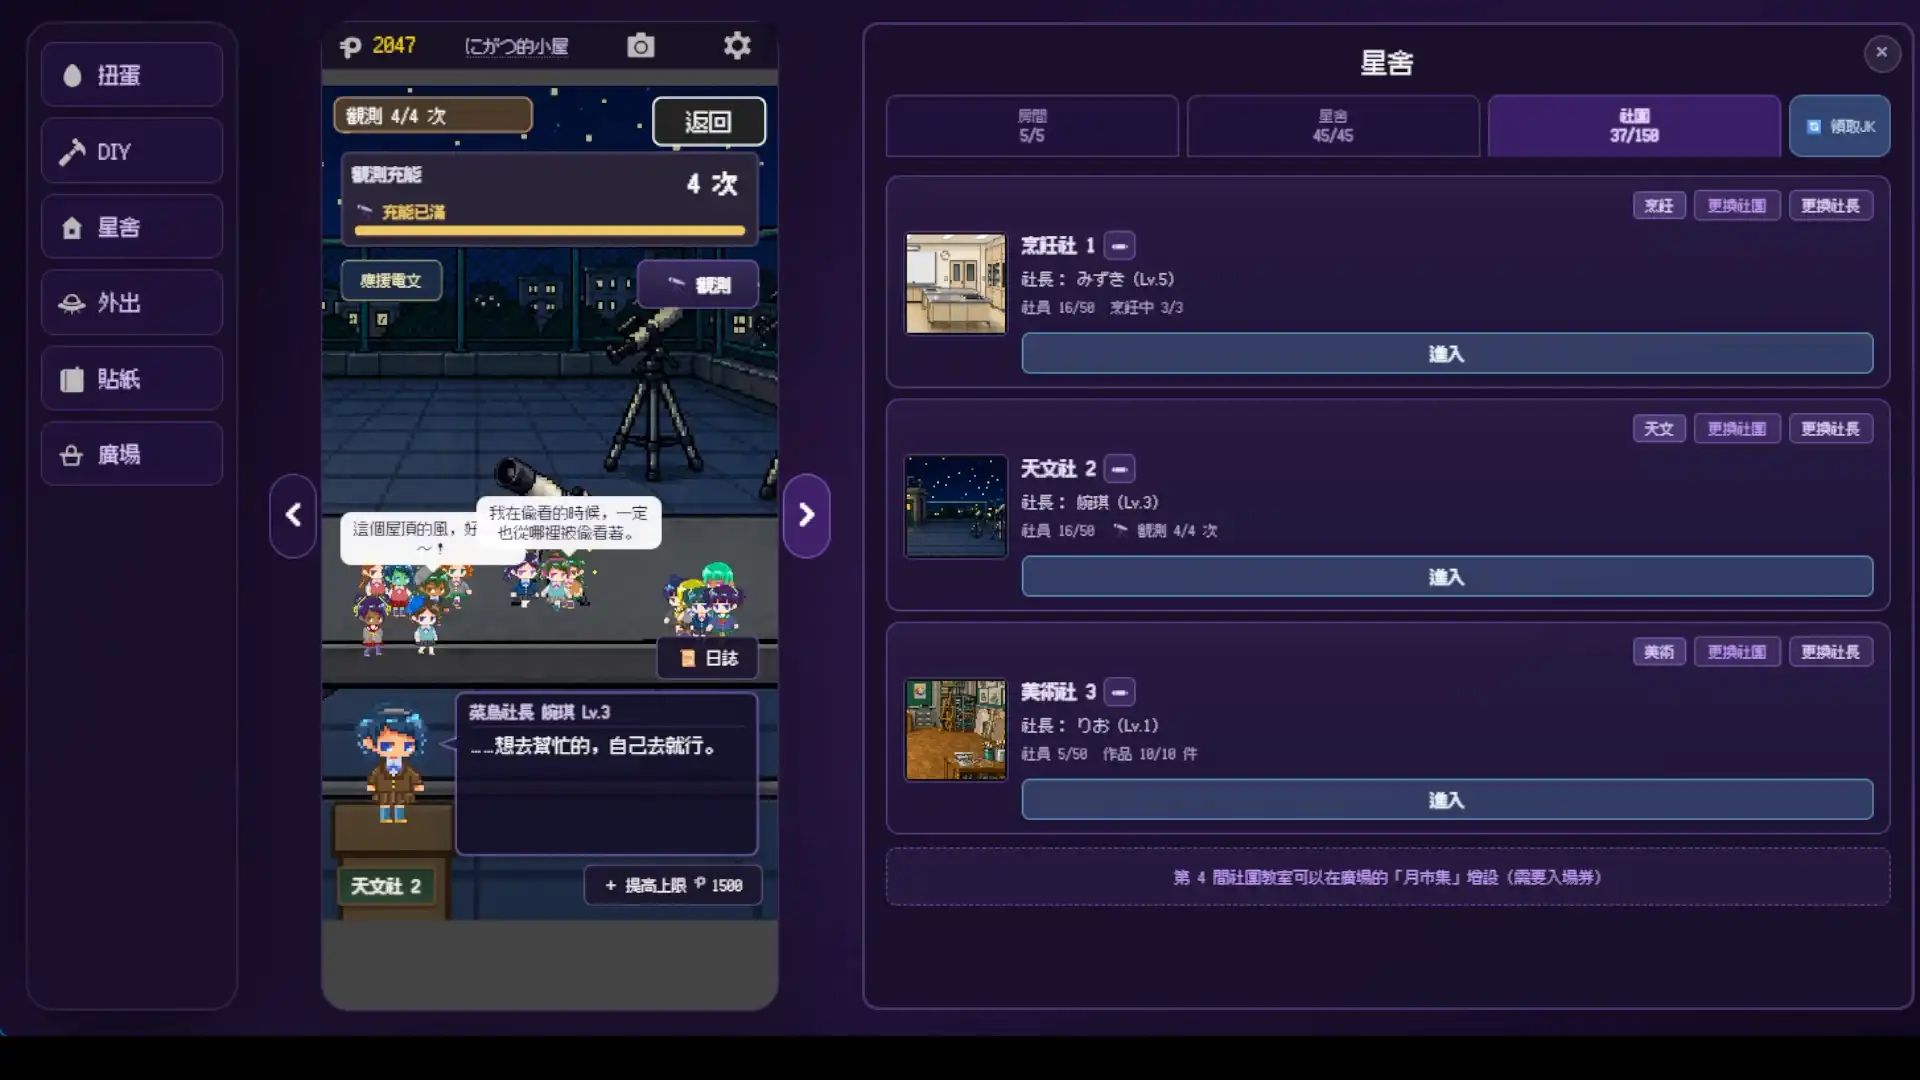This screenshot has height=1080, width=1920.
Task: Click the 美術 tag on third club
Action: tap(1659, 652)
